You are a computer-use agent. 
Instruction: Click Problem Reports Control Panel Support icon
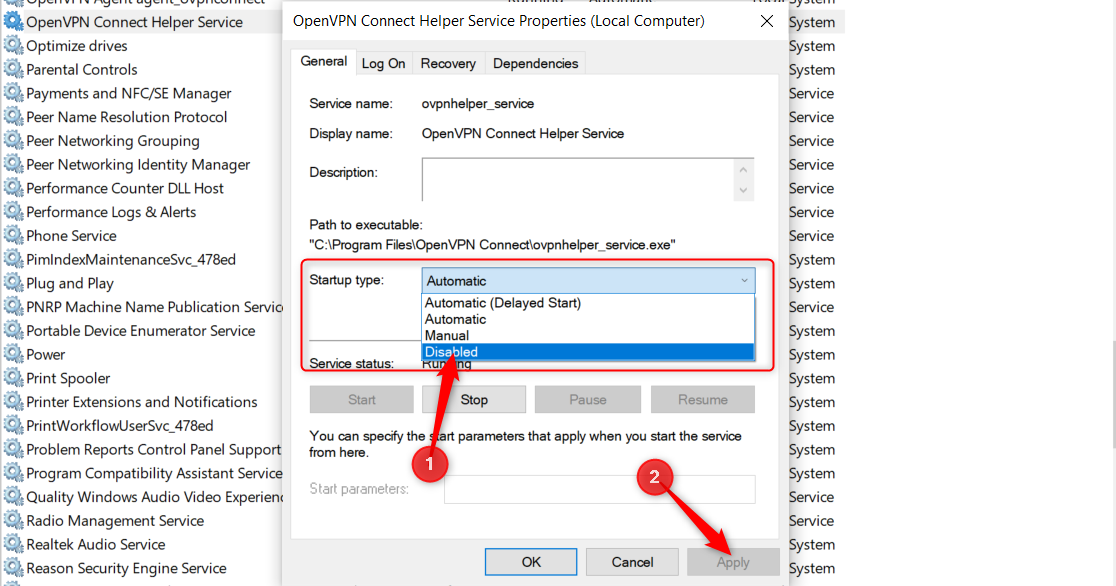tap(14, 449)
